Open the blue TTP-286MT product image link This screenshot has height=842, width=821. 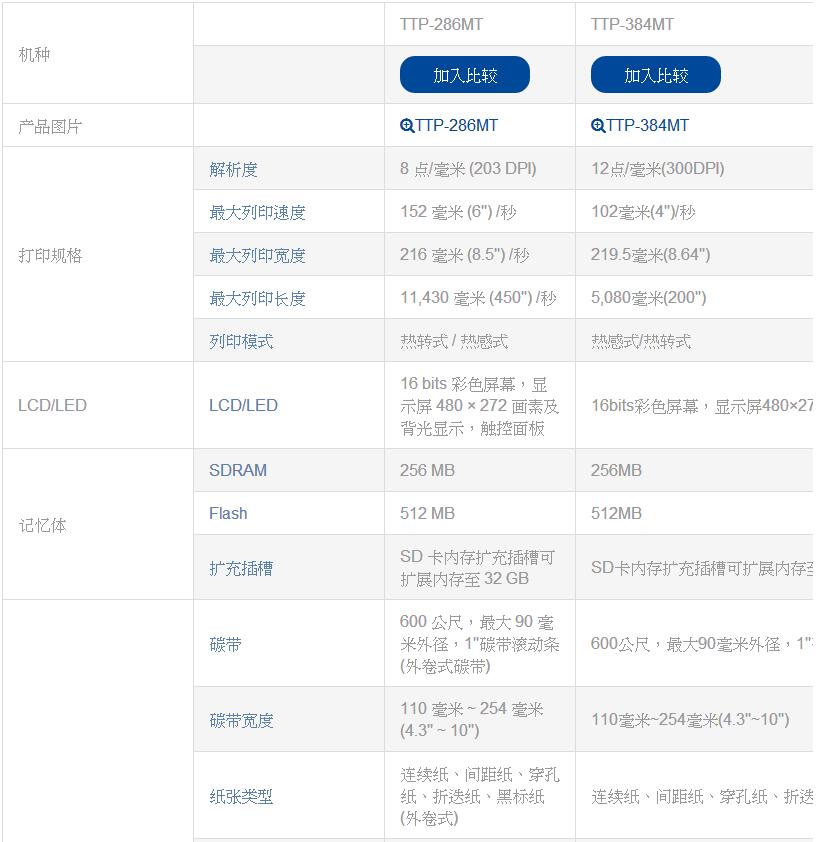(456, 126)
